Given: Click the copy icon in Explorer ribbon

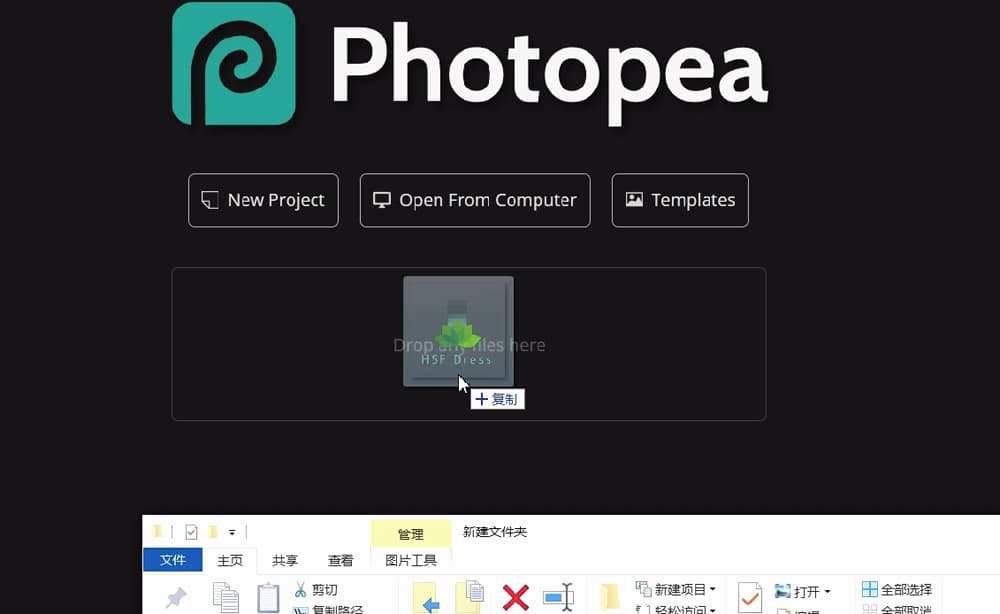Looking at the screenshot, I should pyautogui.click(x=225, y=598).
